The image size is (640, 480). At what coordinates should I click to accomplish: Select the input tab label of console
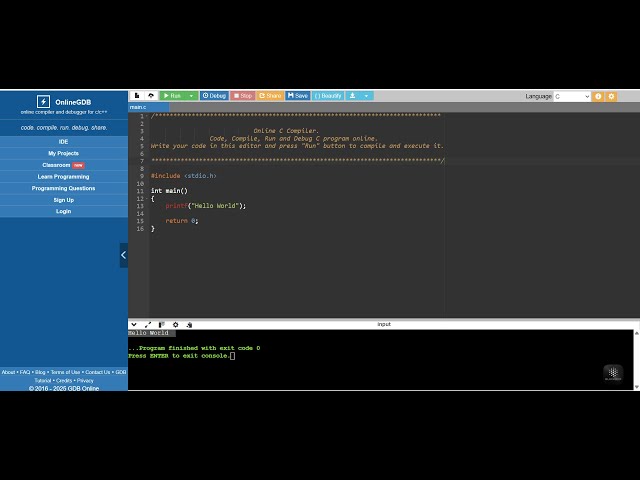click(x=384, y=324)
